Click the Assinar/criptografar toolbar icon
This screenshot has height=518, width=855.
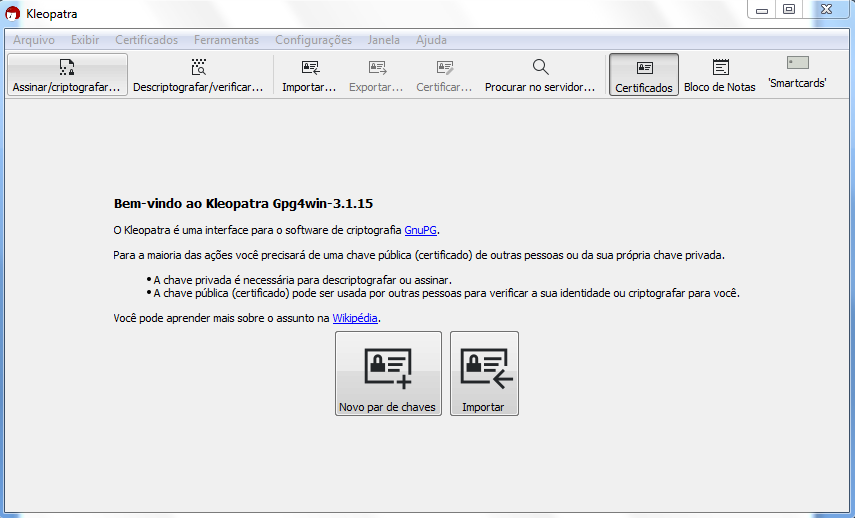[67, 75]
